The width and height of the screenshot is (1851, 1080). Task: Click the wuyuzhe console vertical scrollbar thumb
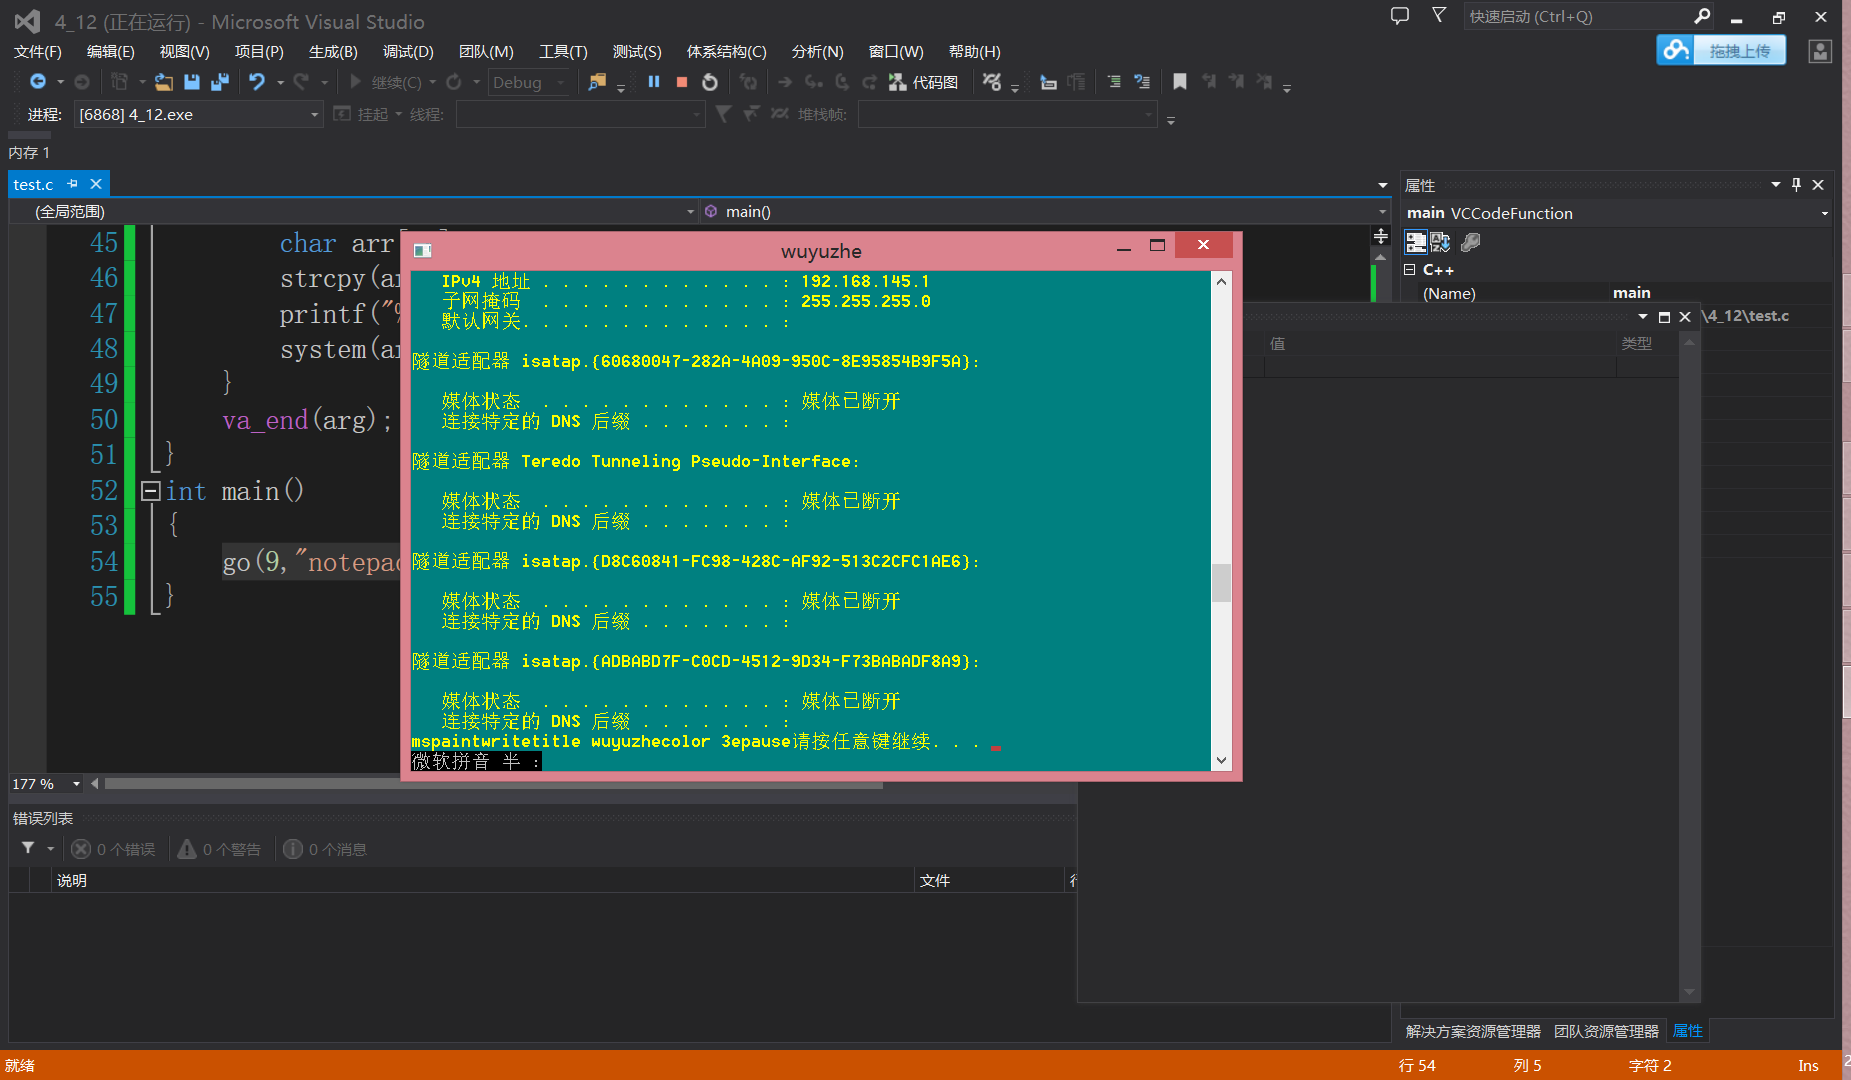(x=1221, y=583)
